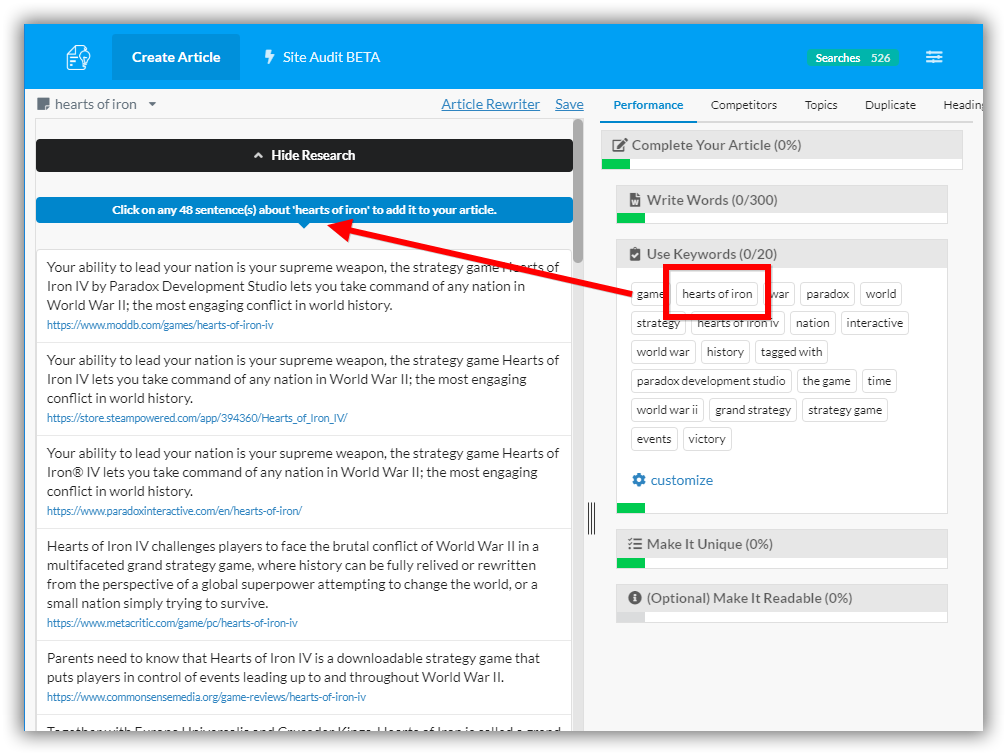Select the 'victory' keyword tag
This screenshot has width=1007, height=755.
(706, 439)
